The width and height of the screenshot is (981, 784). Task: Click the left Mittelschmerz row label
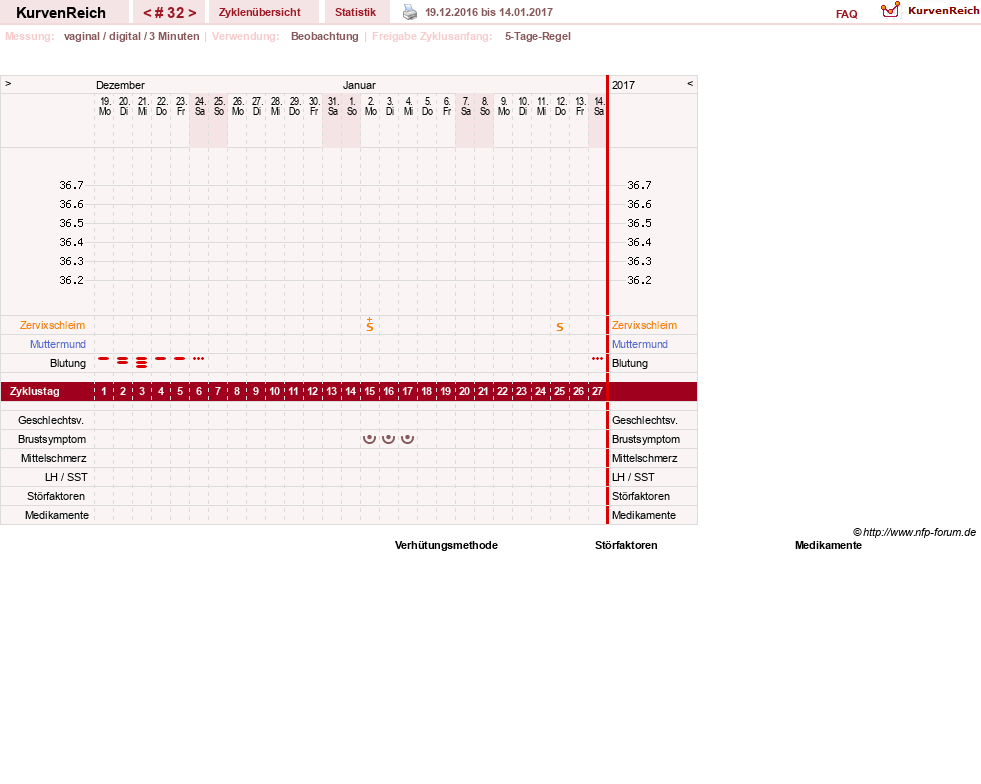[54, 459]
